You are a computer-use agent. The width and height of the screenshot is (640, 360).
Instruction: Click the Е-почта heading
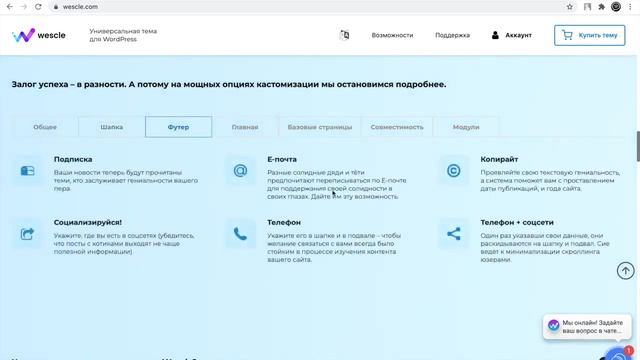(282, 159)
